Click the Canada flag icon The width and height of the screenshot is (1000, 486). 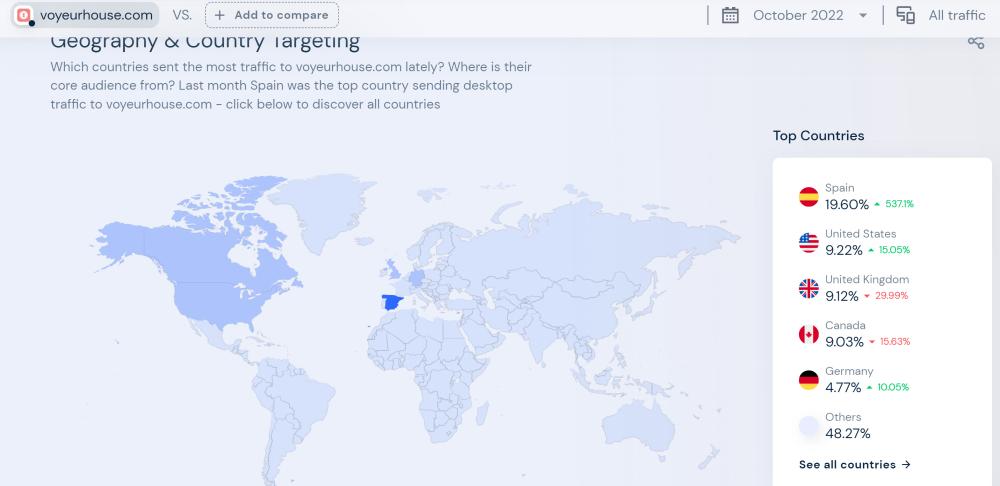point(808,335)
